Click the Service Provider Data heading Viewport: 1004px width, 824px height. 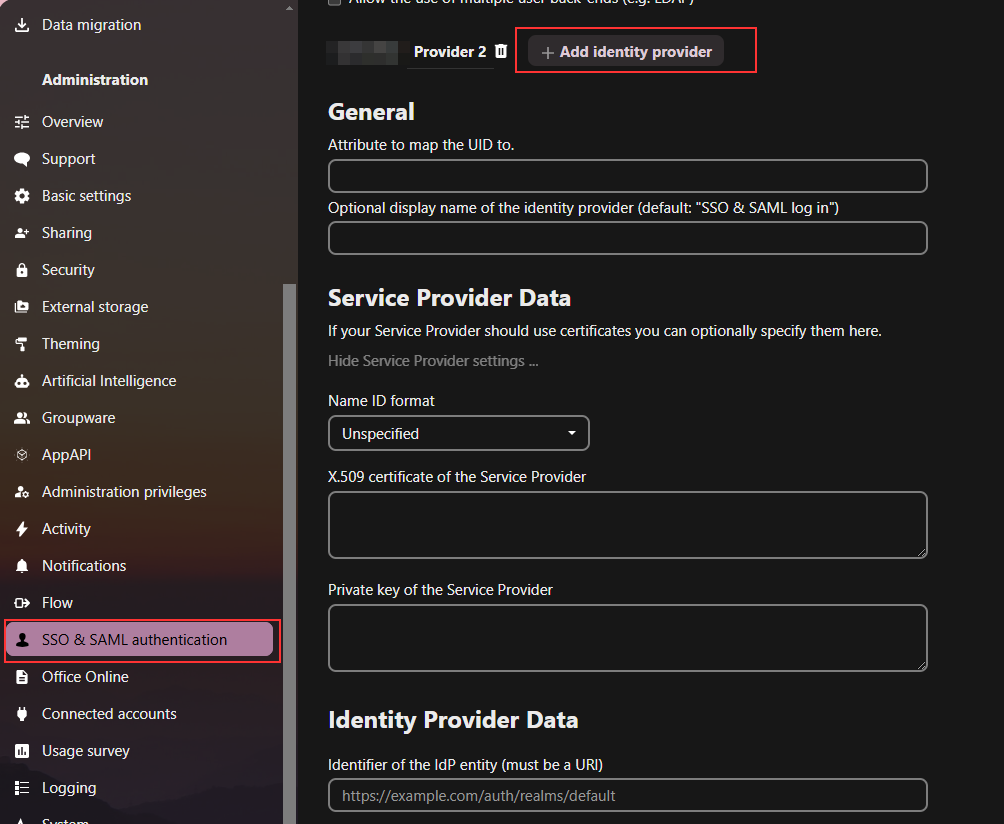(x=449, y=298)
